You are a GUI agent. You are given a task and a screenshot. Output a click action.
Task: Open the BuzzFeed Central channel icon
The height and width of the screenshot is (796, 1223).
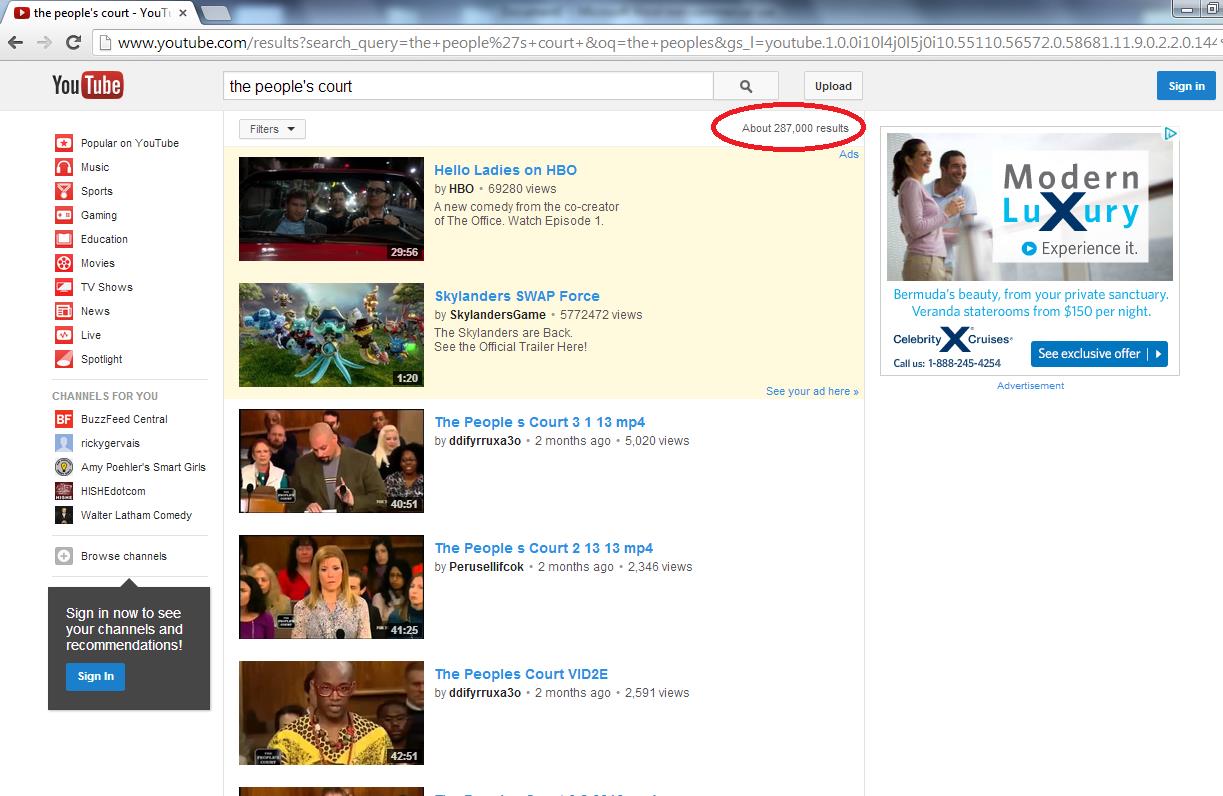[x=63, y=419]
